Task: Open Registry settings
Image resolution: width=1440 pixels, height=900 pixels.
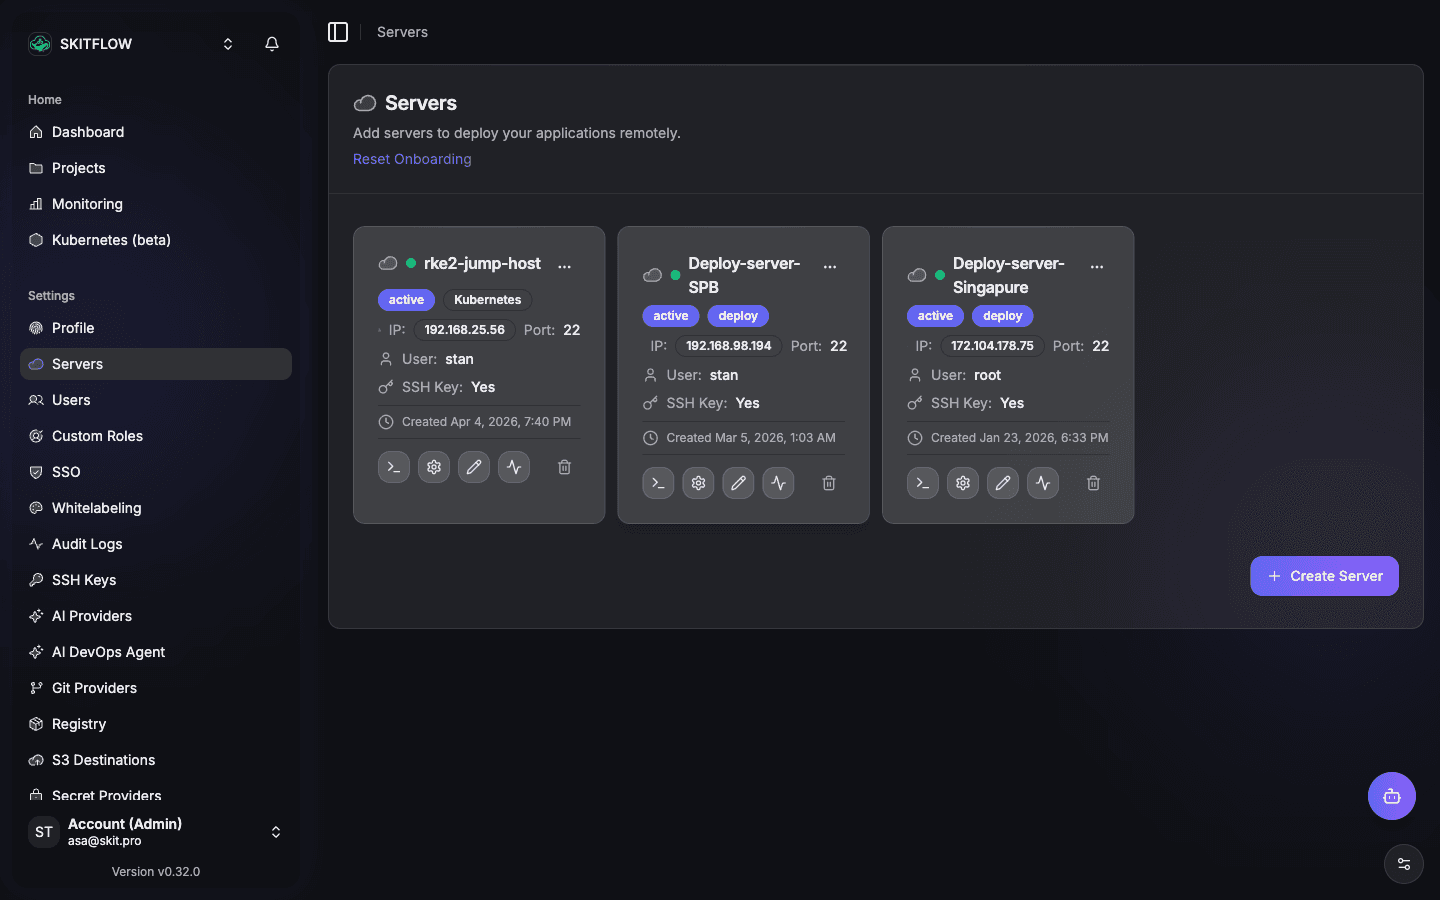Action: pyautogui.click(x=156, y=724)
